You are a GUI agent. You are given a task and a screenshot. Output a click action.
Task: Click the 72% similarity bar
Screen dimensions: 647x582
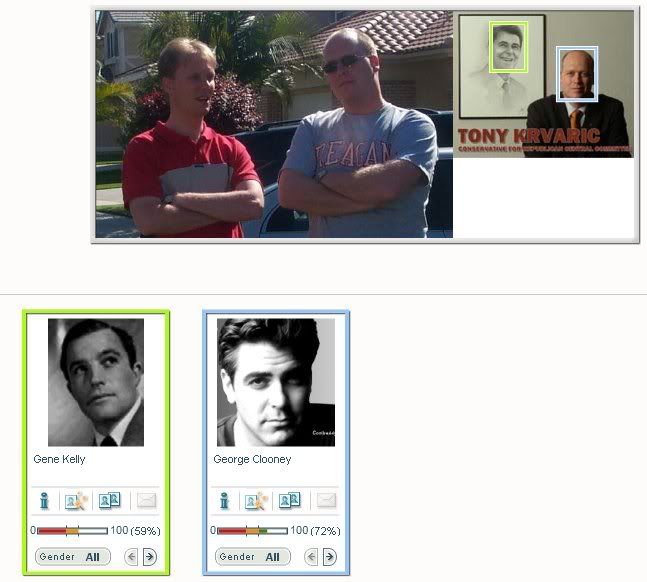[x=253, y=531]
